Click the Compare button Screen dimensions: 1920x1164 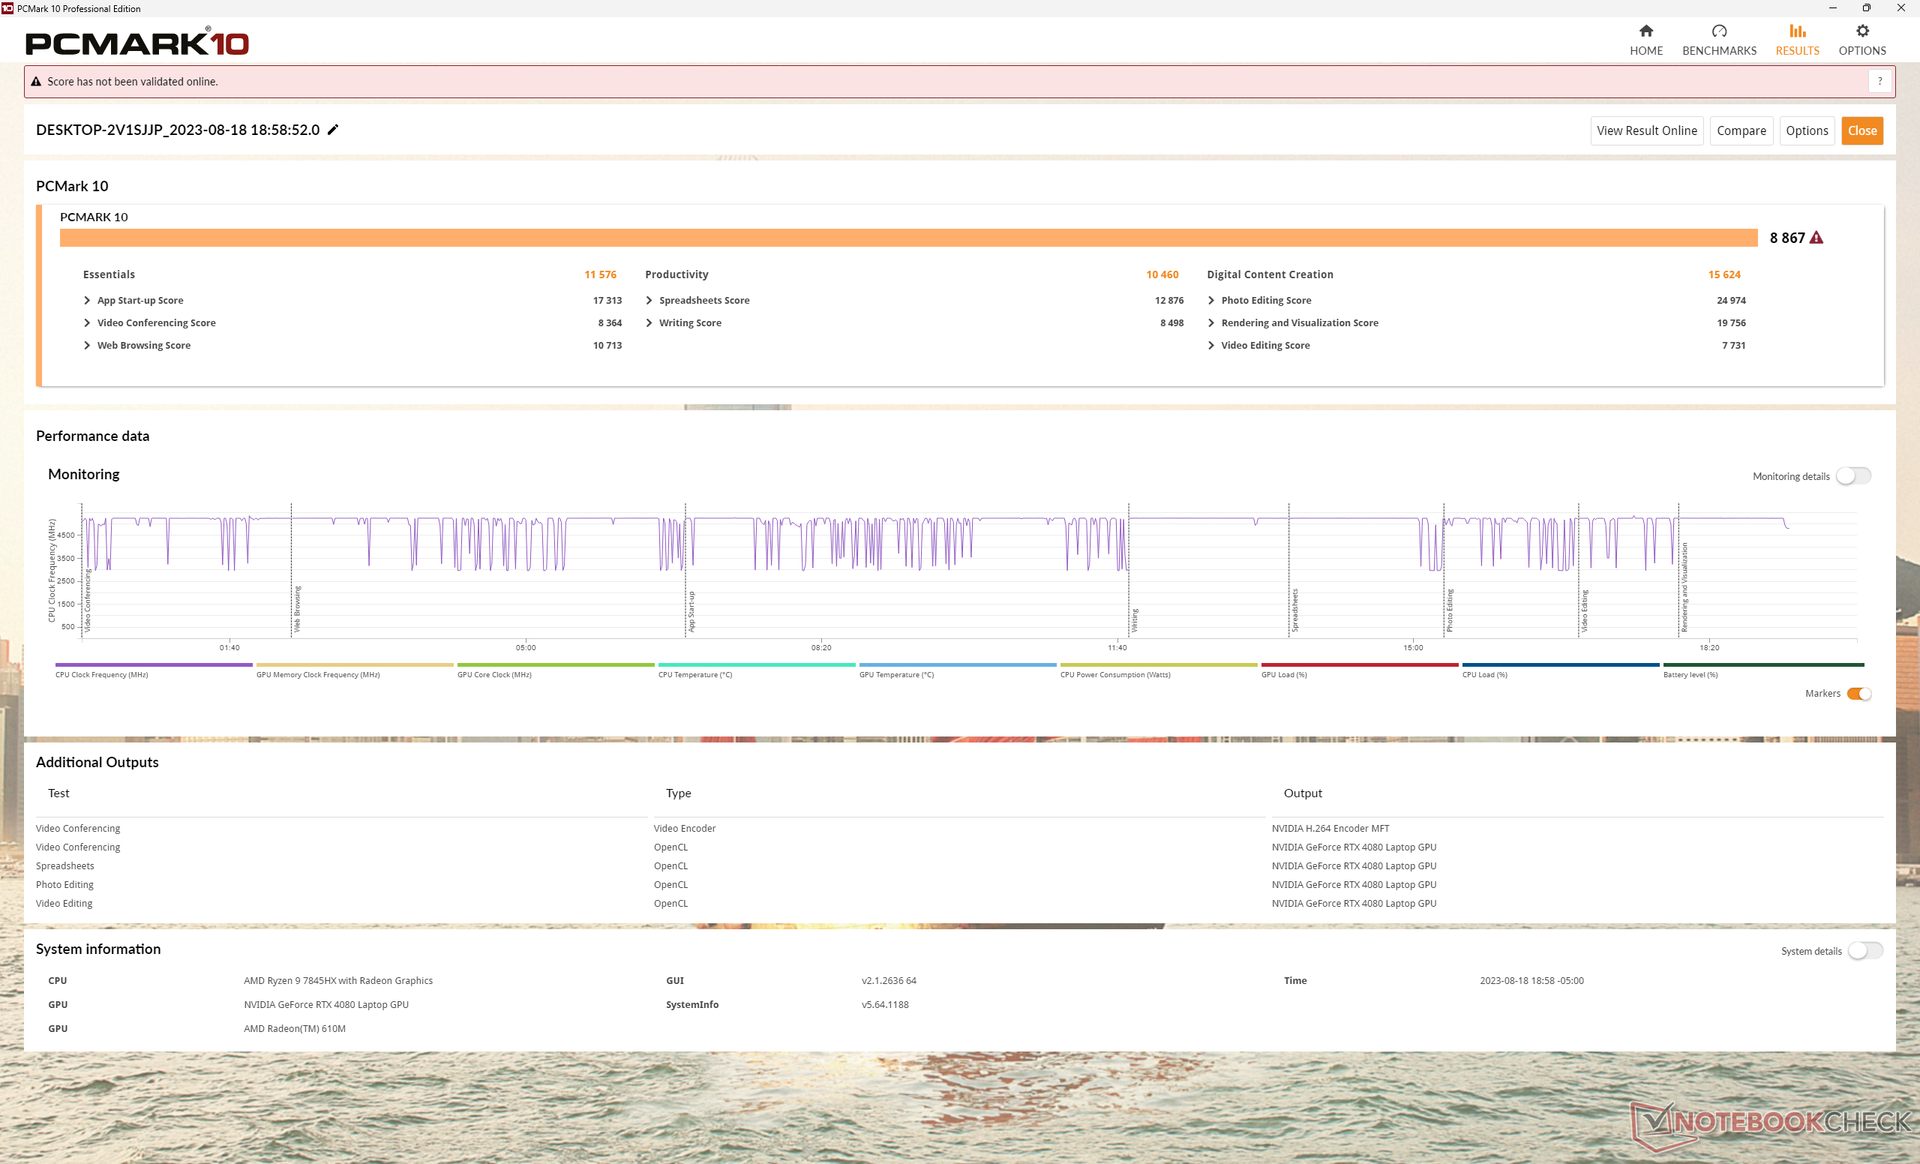tap(1741, 131)
